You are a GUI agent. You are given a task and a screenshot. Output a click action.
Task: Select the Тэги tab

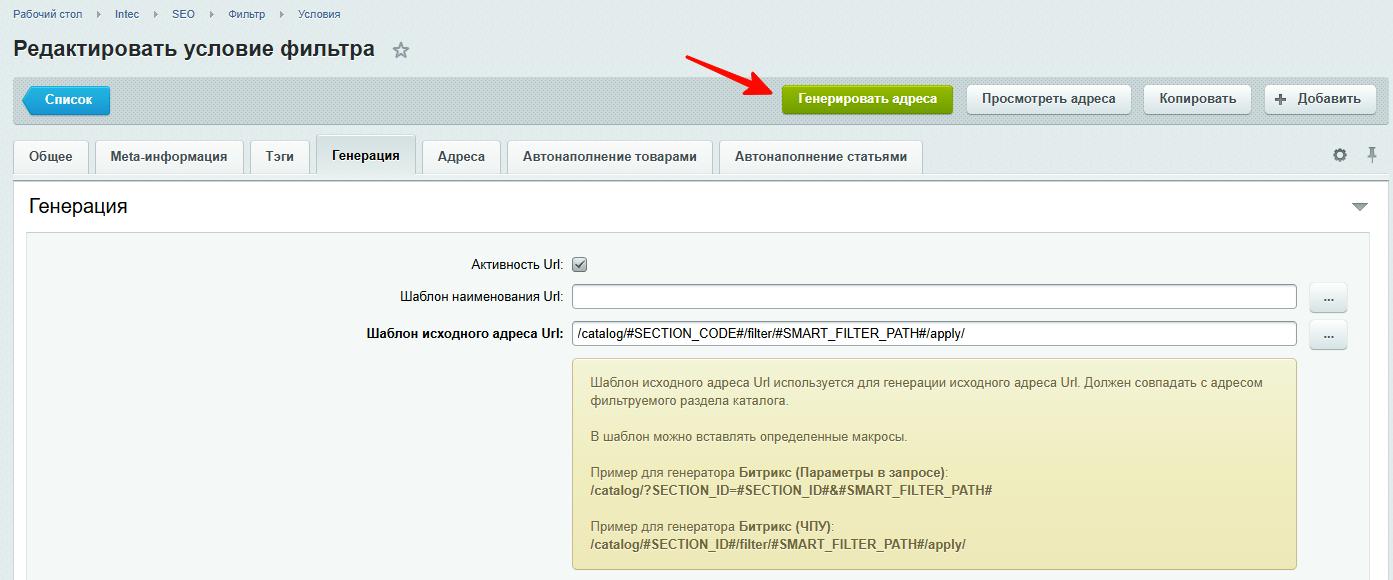click(x=280, y=157)
